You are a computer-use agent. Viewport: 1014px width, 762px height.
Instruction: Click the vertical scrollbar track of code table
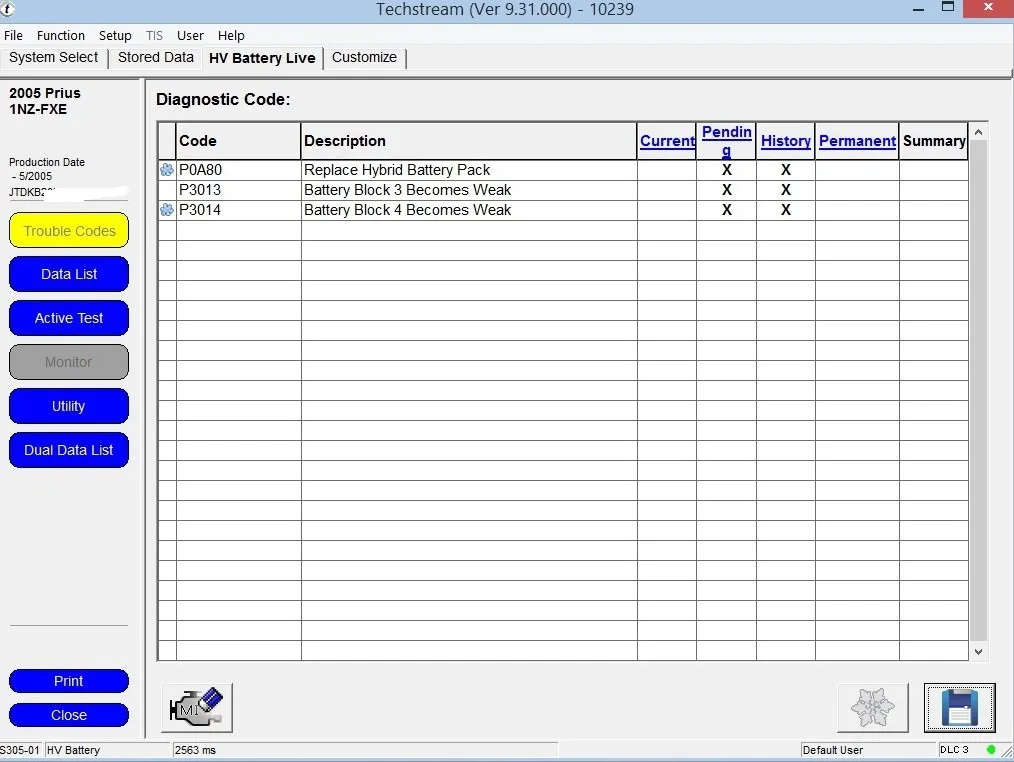coord(978,392)
